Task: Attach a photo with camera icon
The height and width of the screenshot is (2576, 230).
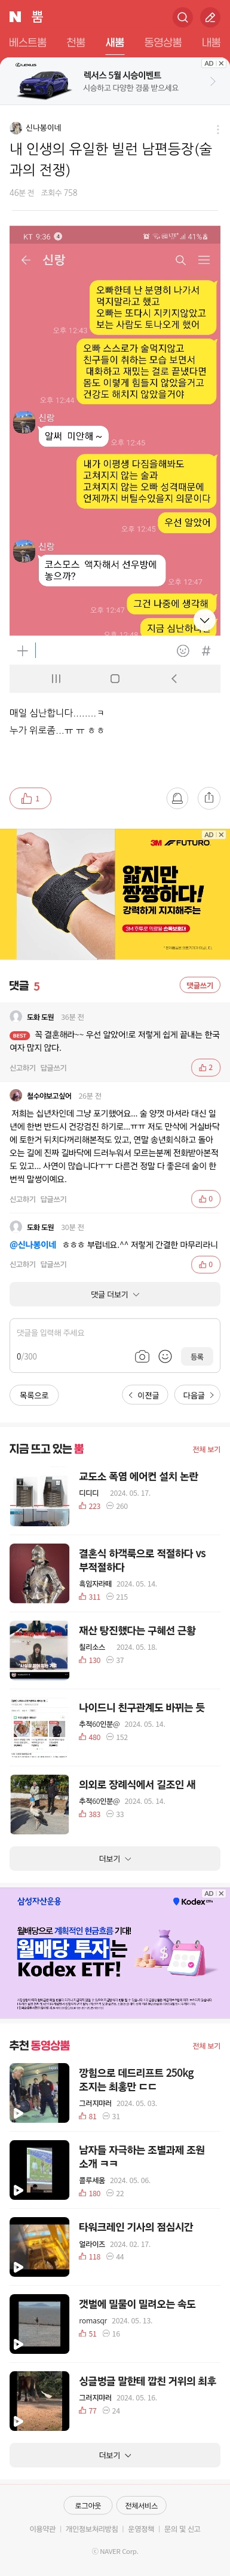Action: click(x=142, y=1357)
